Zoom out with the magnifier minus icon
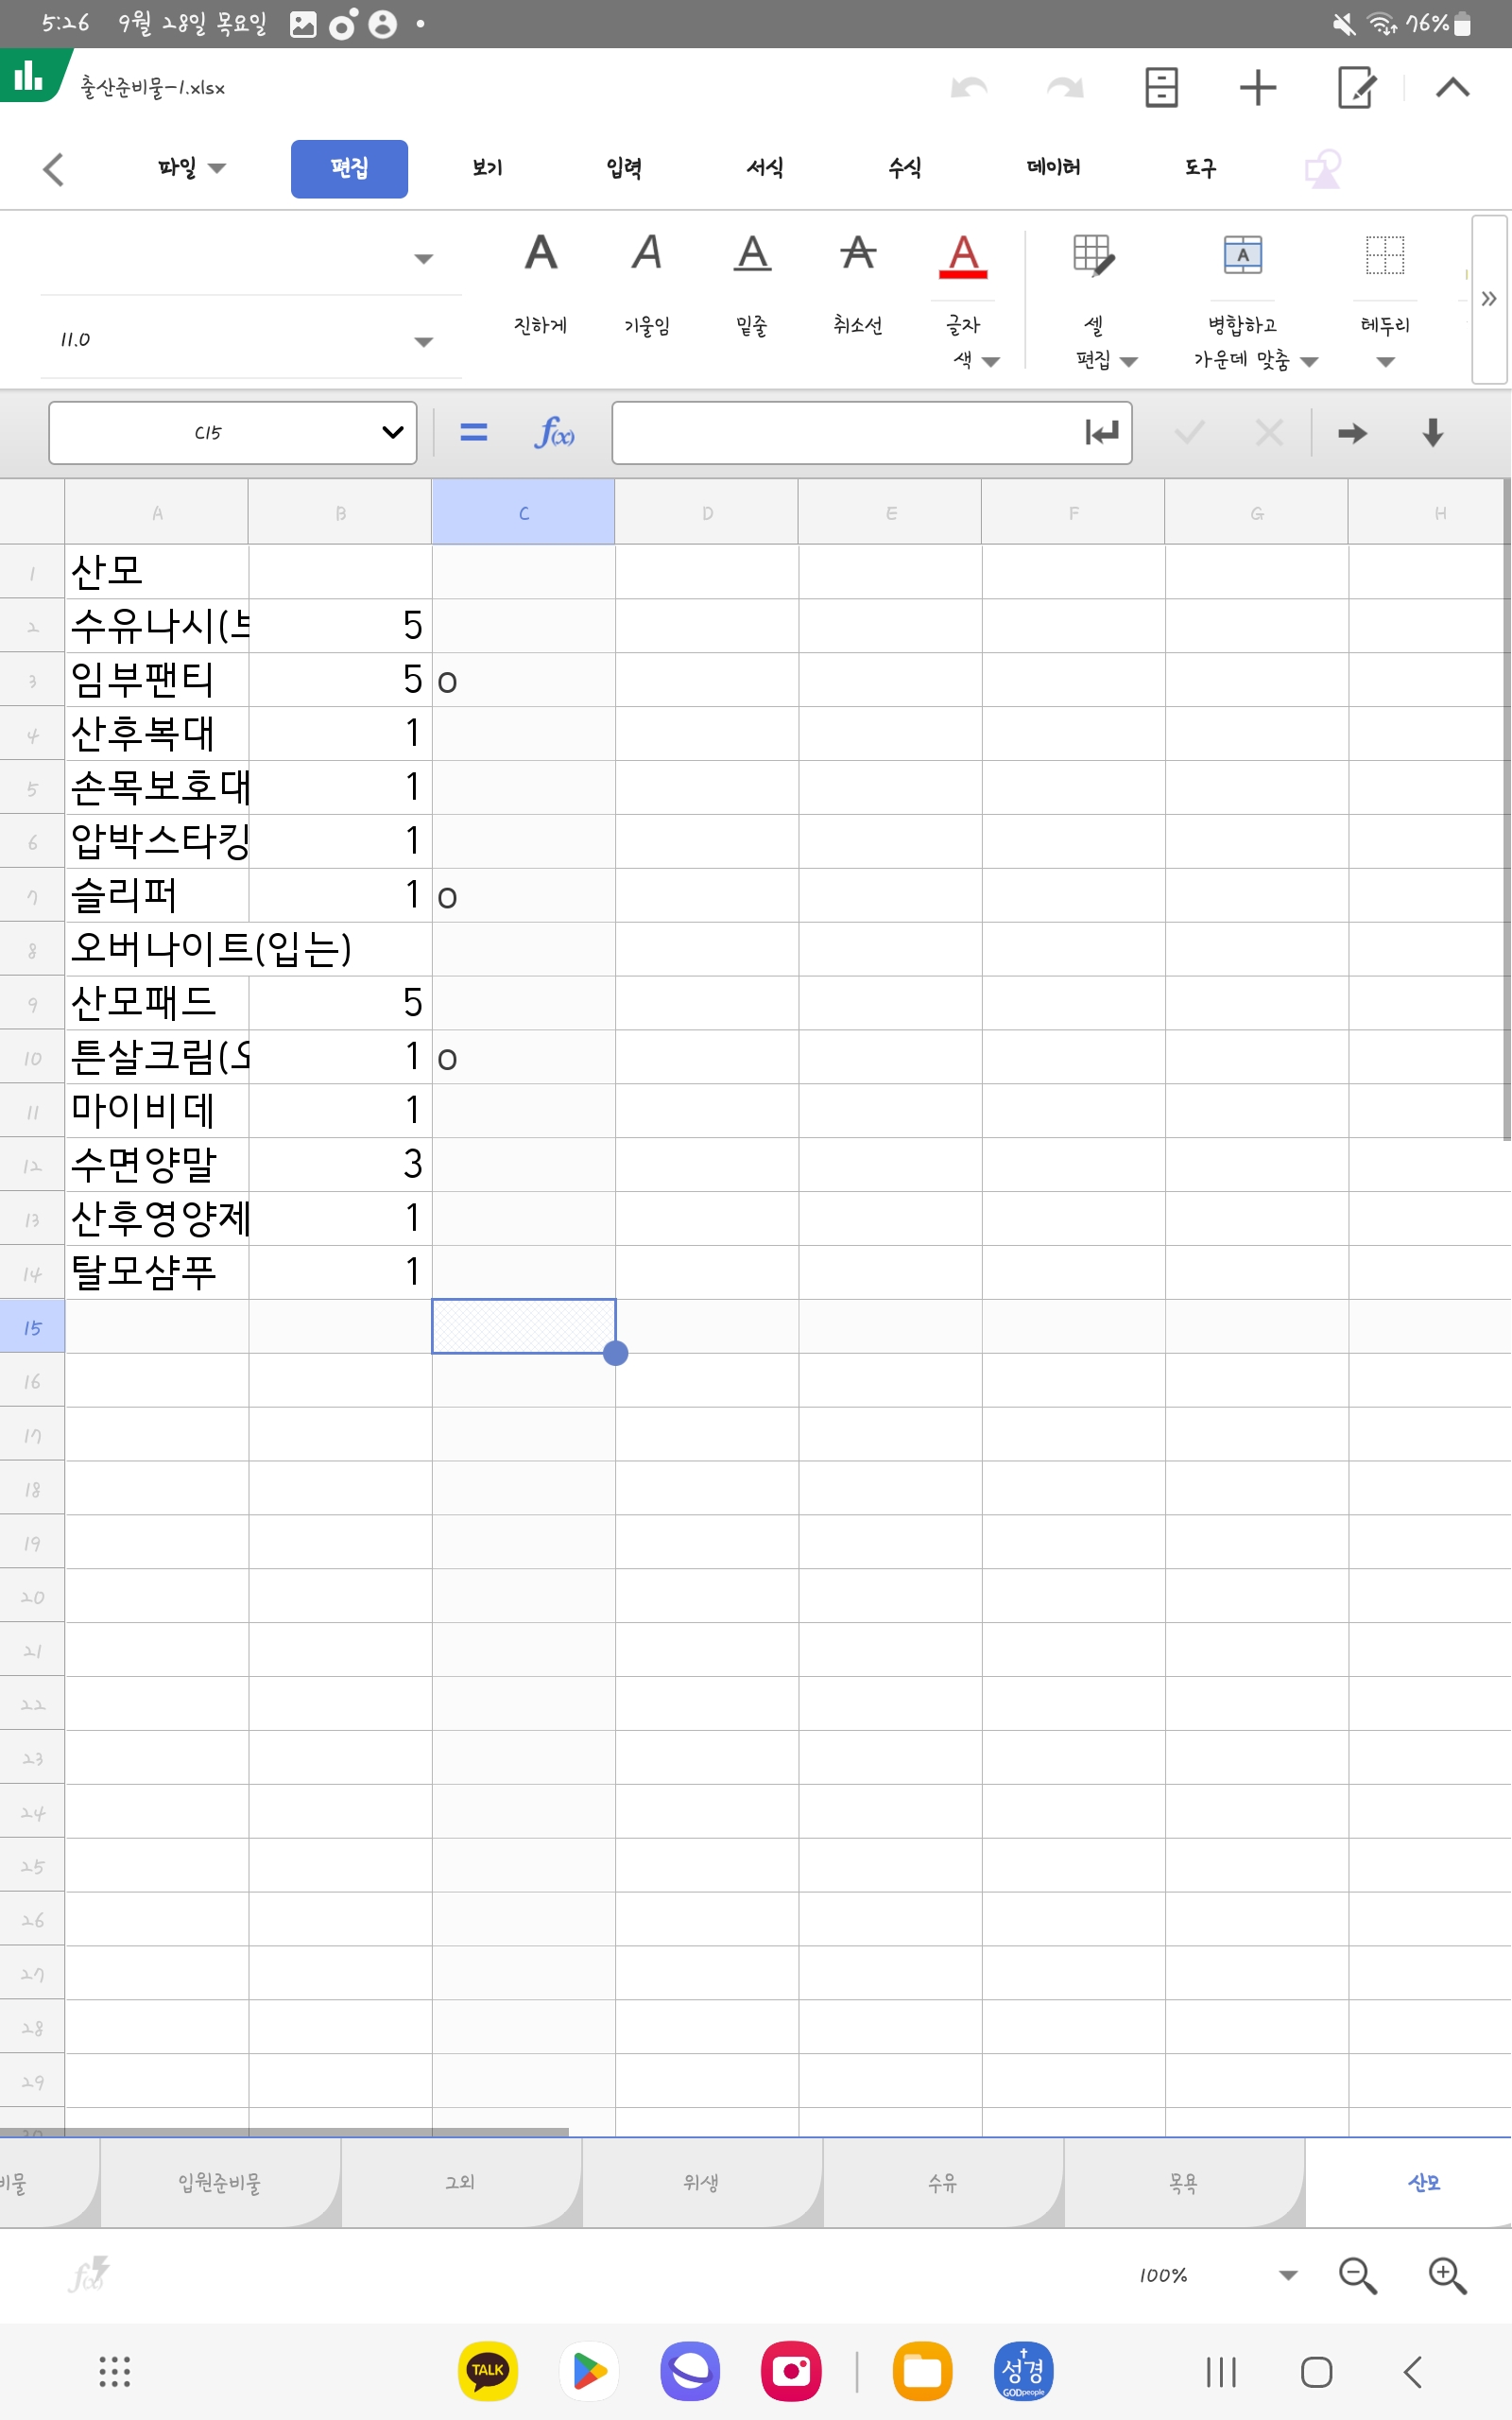The height and width of the screenshot is (2420, 1512). tap(1357, 2276)
